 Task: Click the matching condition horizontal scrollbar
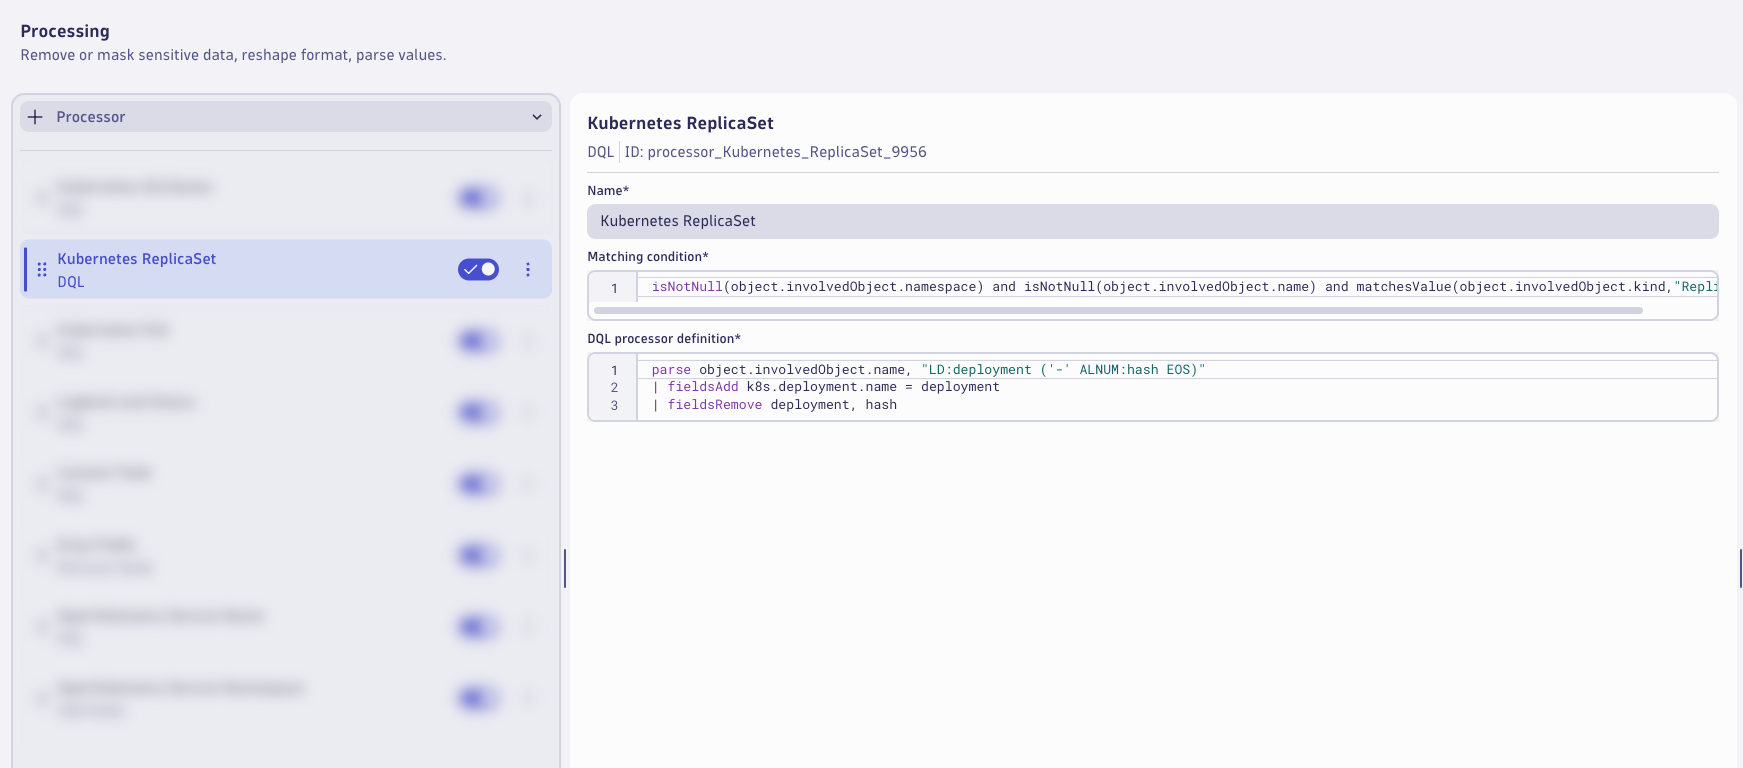[1118, 311]
